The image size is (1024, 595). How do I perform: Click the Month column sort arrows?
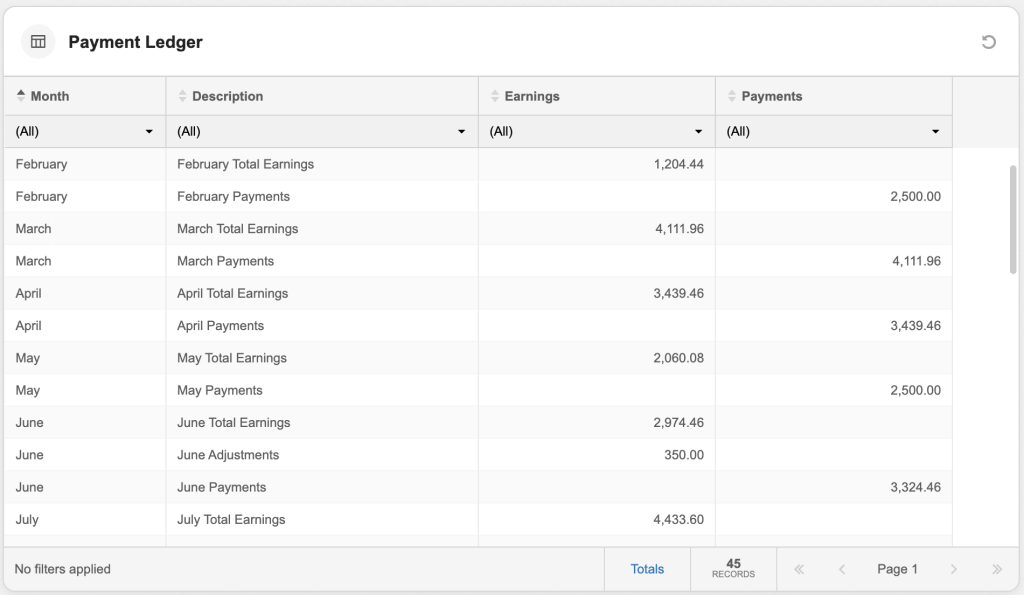pos(21,96)
